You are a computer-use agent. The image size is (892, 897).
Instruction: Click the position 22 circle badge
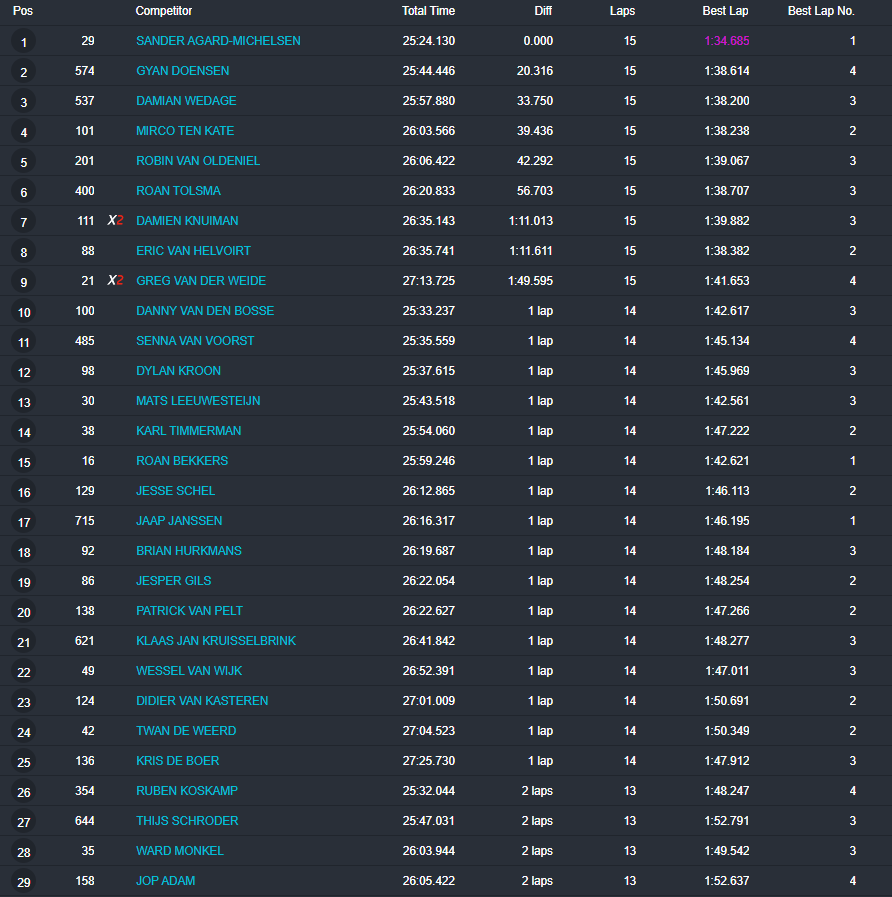pos(23,672)
